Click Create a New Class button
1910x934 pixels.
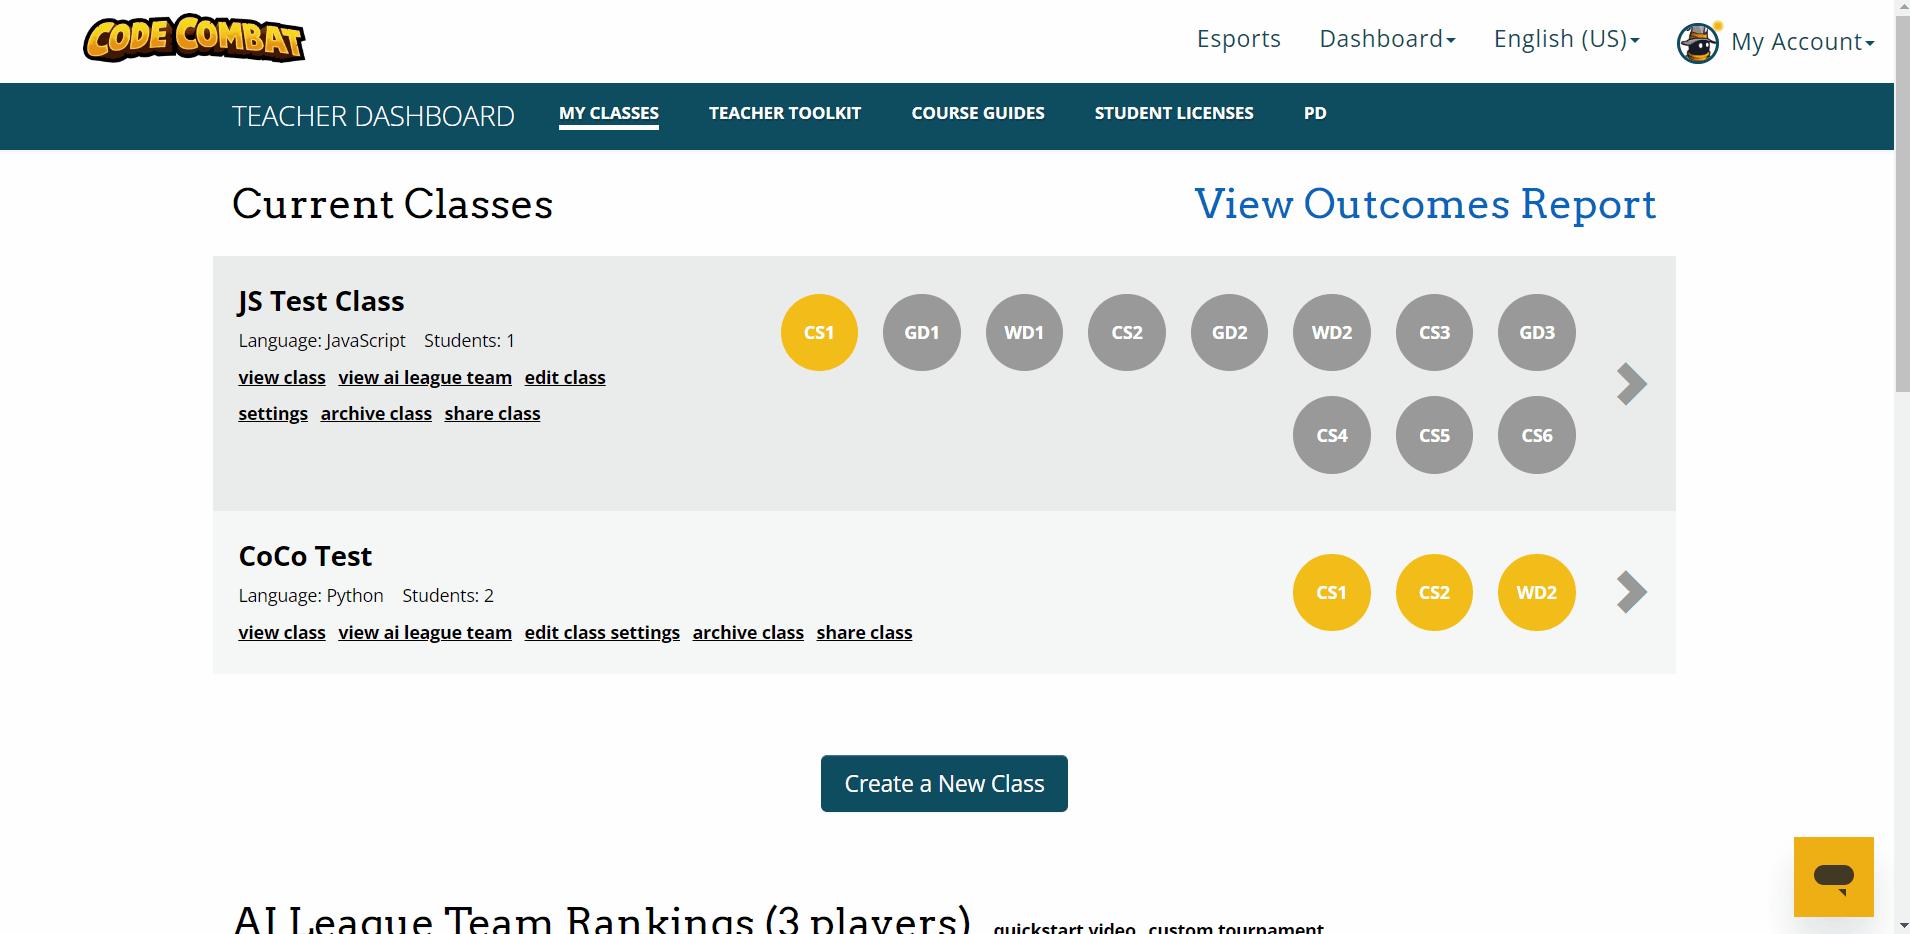(x=944, y=784)
